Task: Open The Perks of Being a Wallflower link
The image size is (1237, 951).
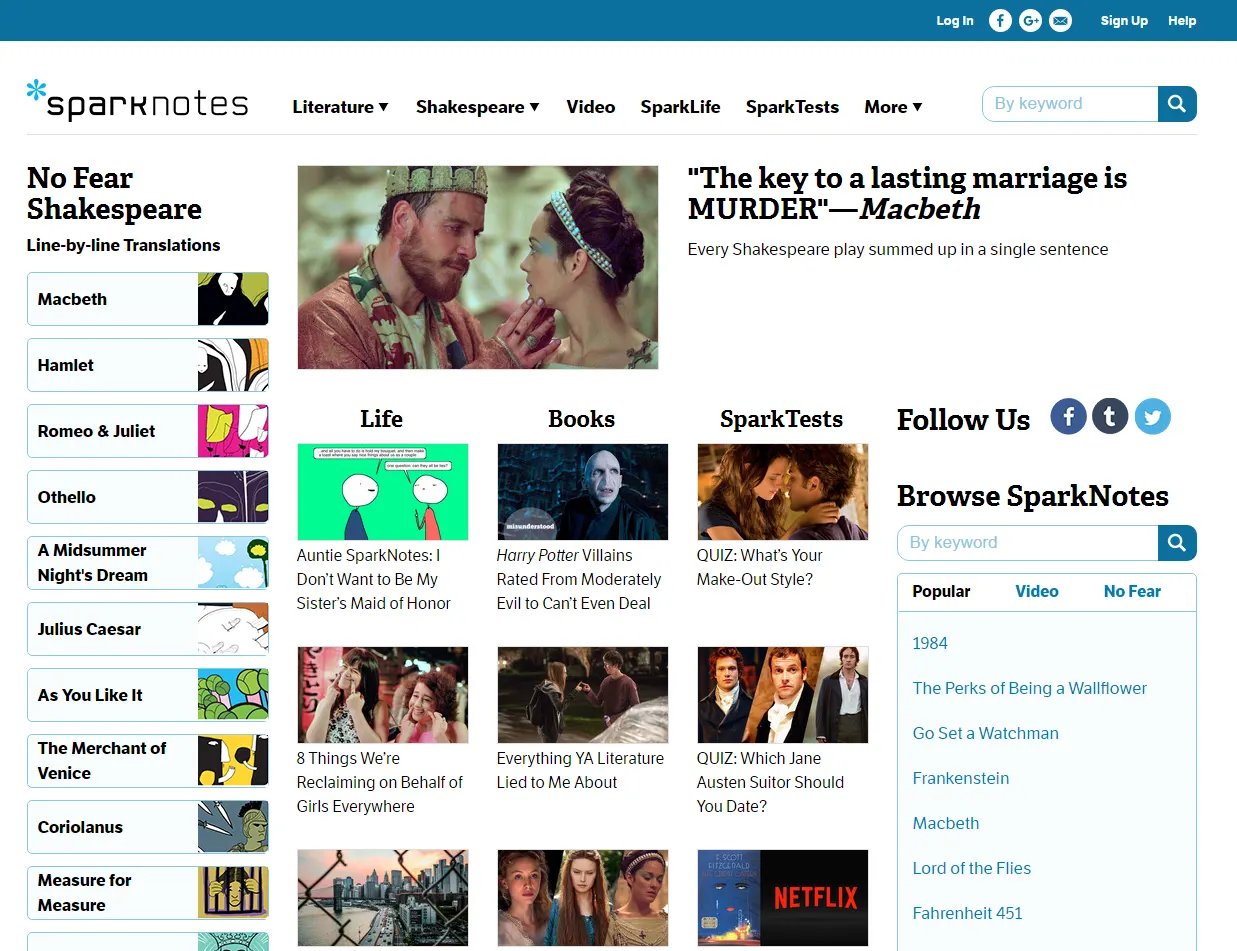Action: (1029, 688)
